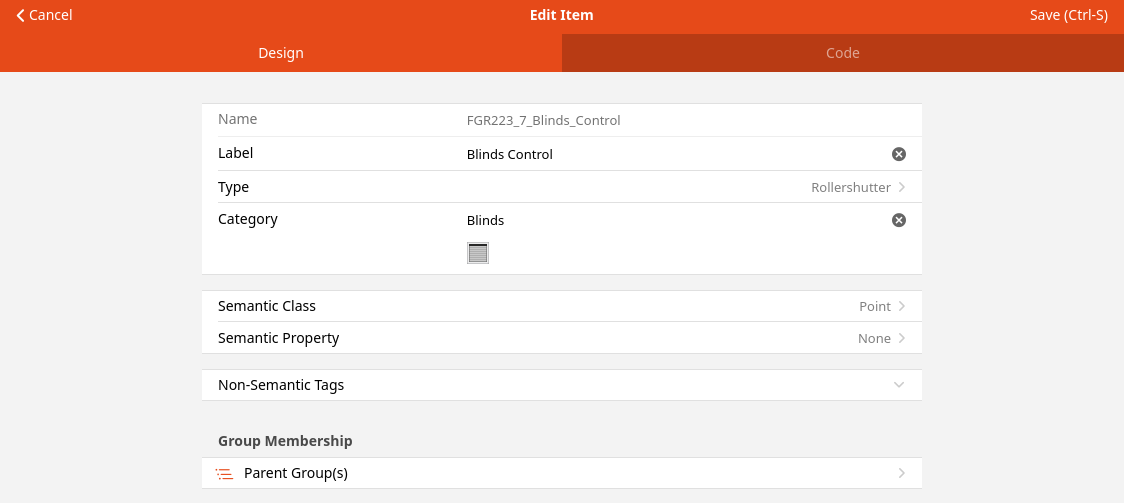Clear the Category field with X icon
Image resolution: width=1124 pixels, height=503 pixels.
[x=898, y=220]
